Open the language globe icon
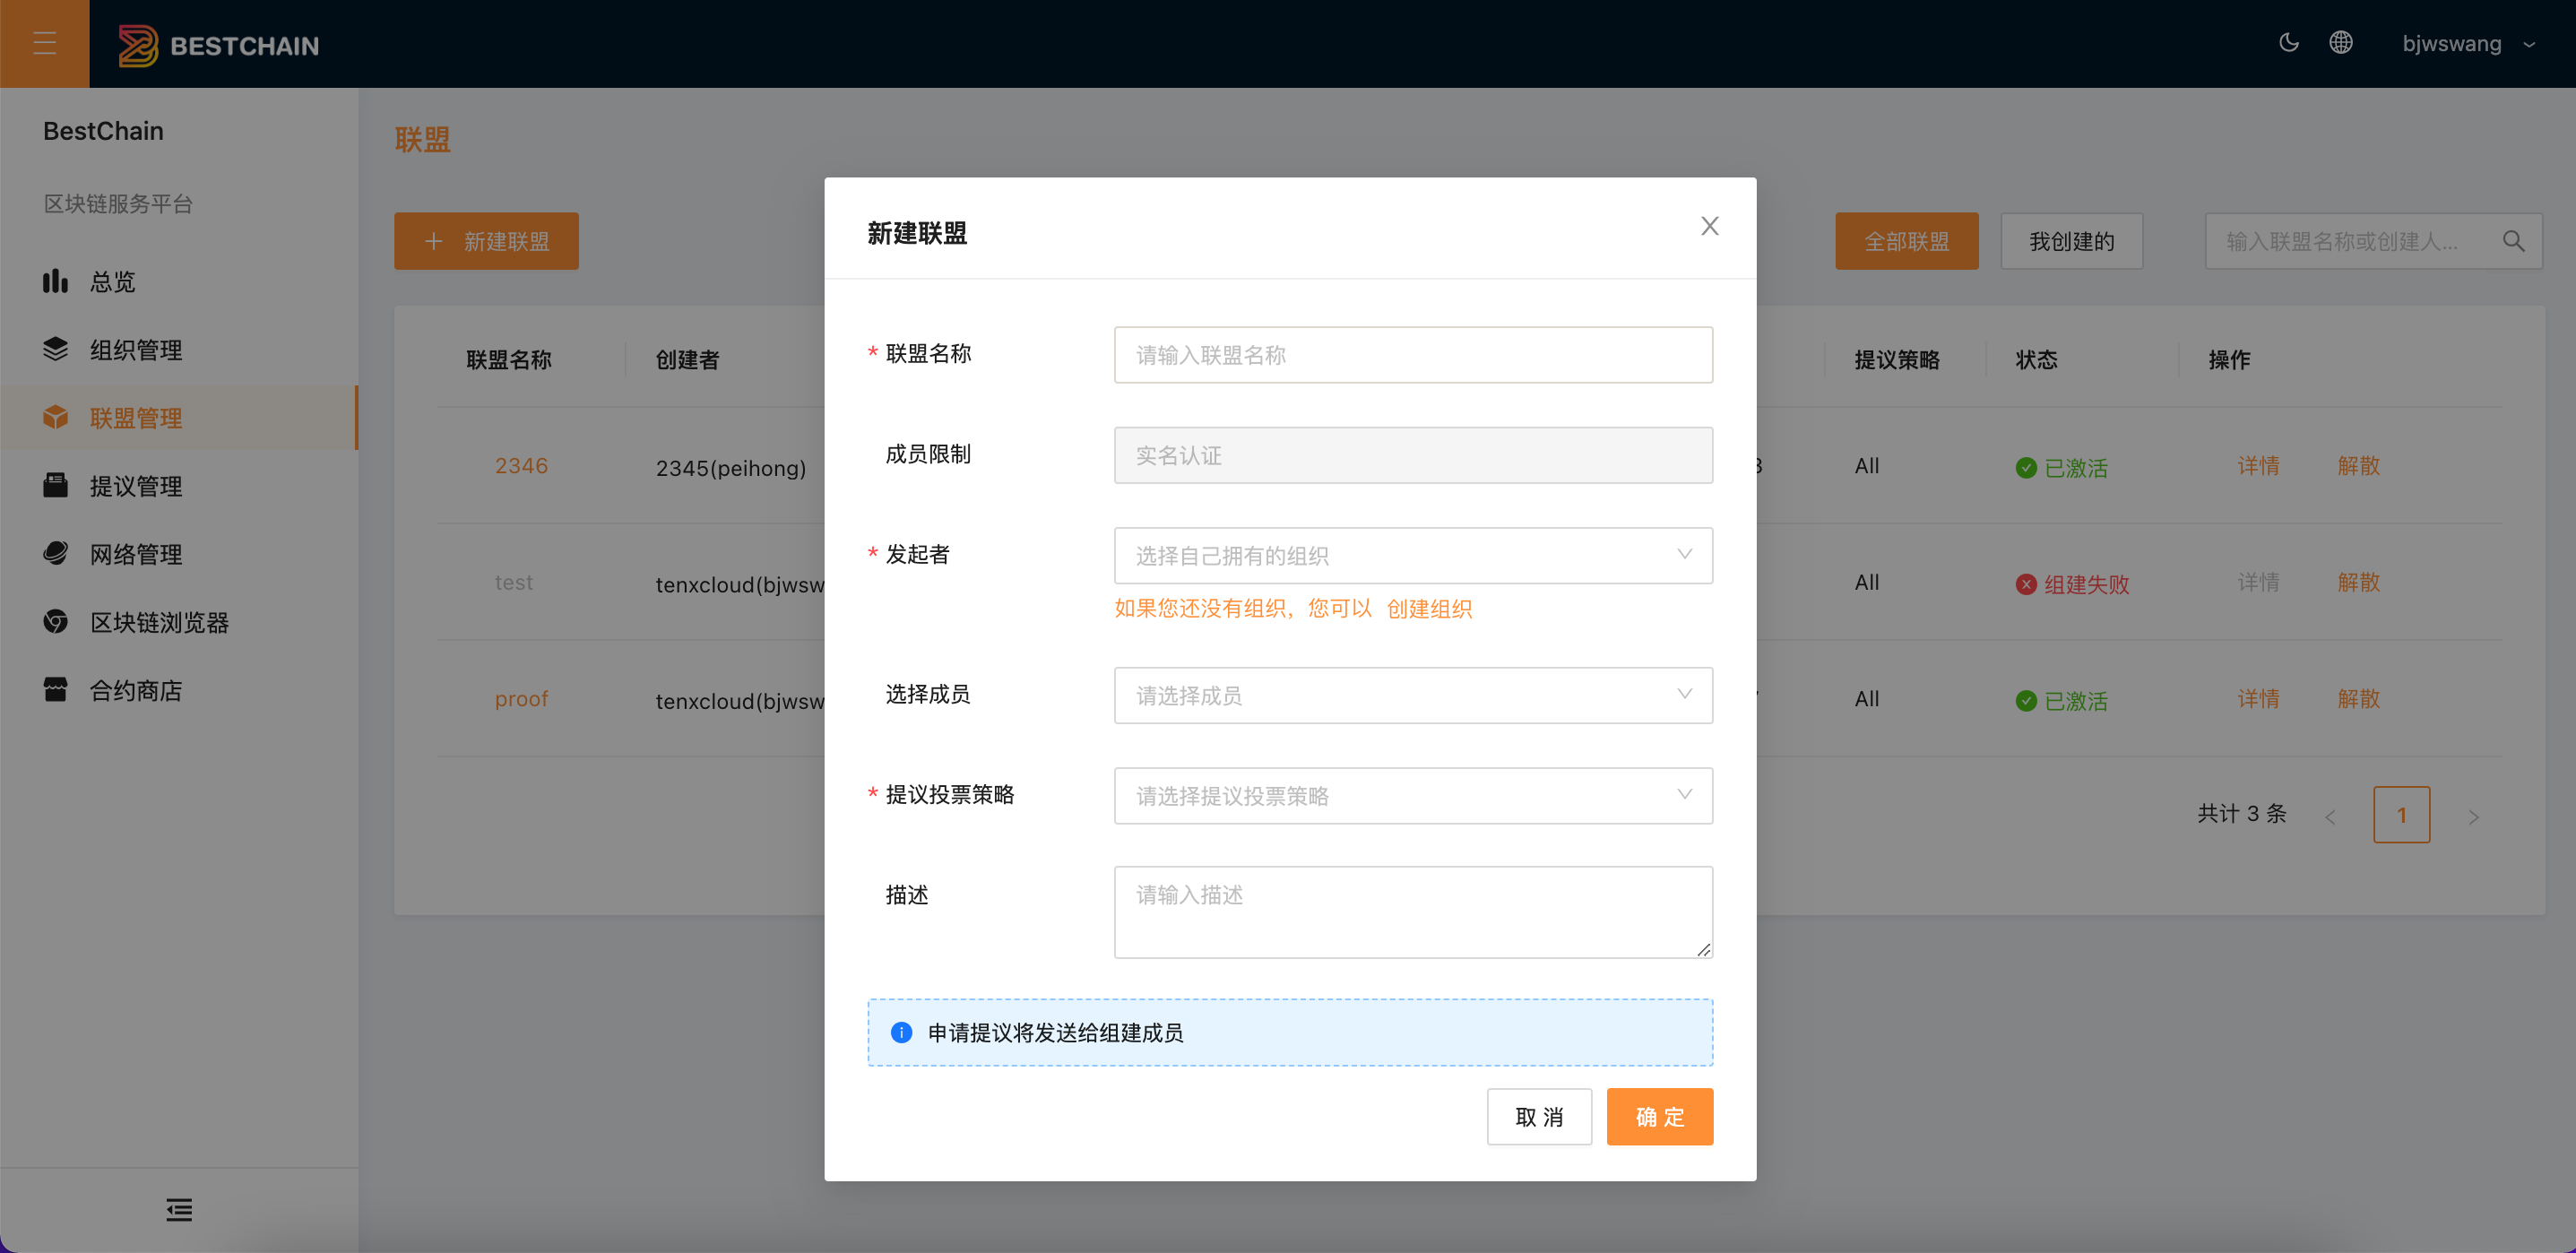The image size is (2576, 1253). pyautogui.click(x=2340, y=43)
